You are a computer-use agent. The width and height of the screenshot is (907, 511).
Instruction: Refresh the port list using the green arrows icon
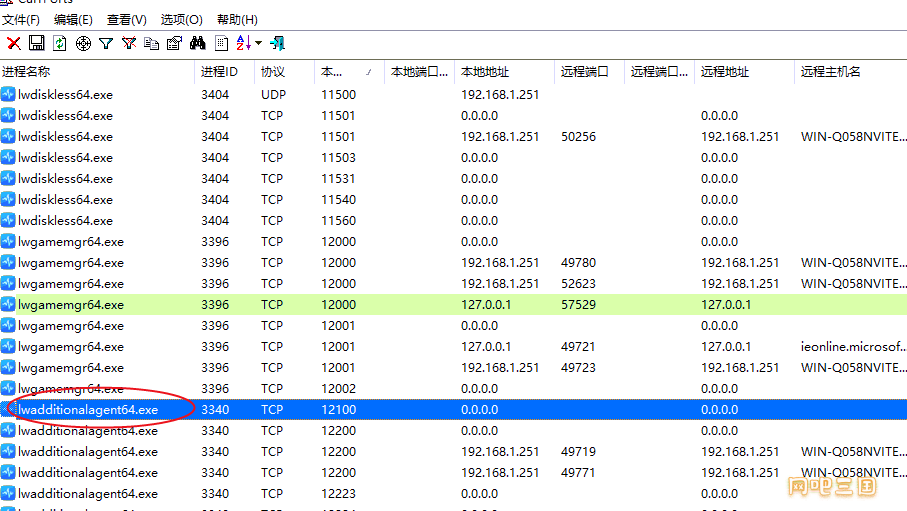tap(60, 43)
